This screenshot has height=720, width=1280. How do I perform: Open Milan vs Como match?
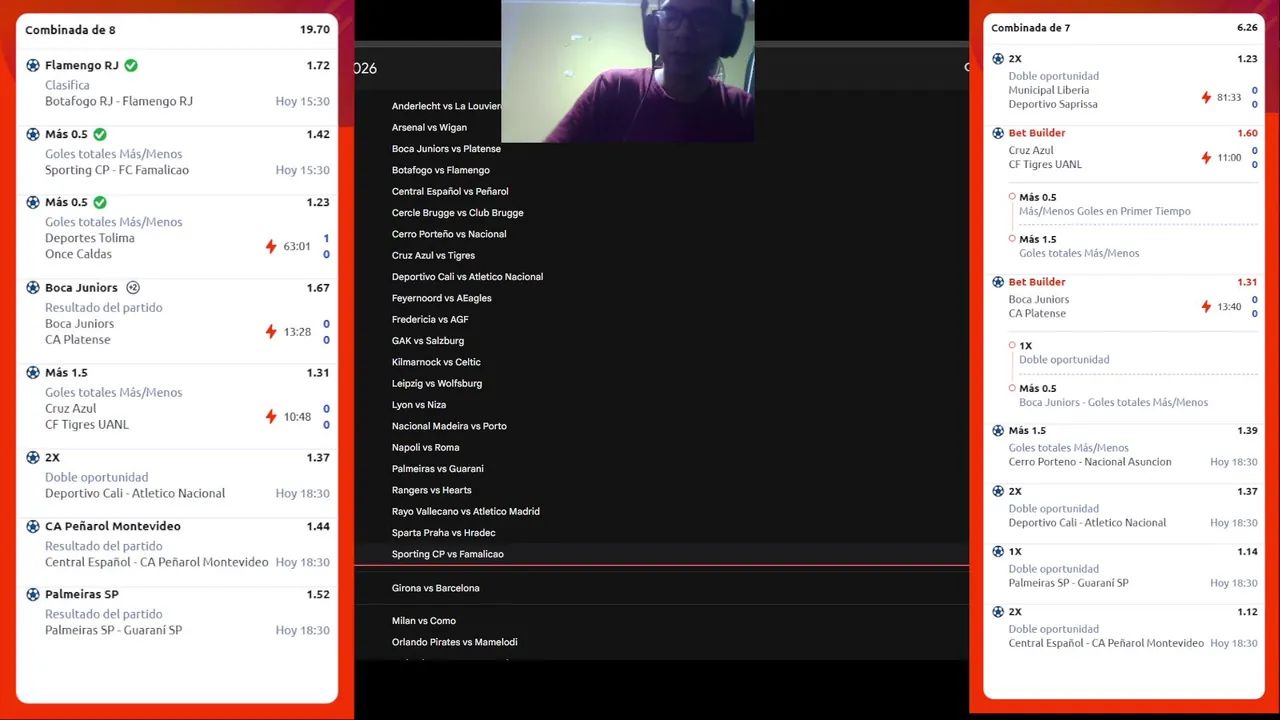pyautogui.click(x=424, y=621)
